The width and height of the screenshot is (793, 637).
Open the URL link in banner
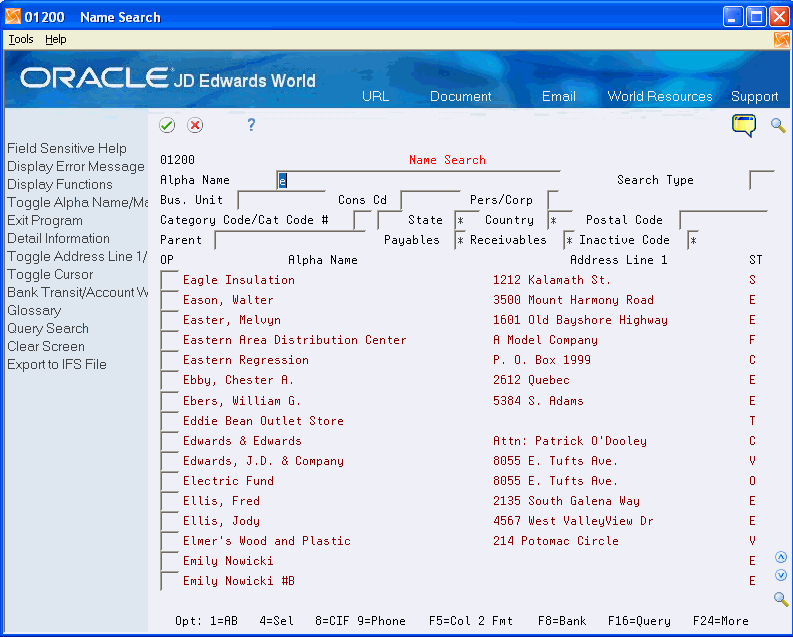pos(375,96)
